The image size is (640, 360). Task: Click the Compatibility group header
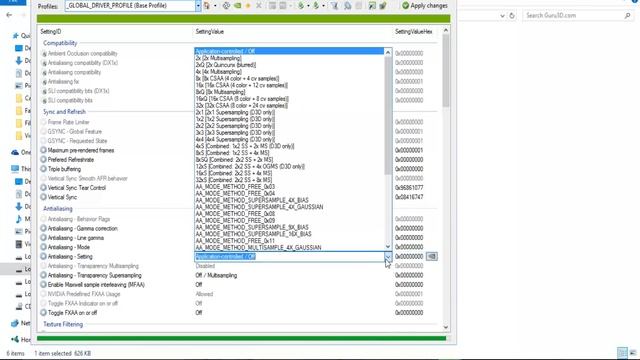tap(60, 43)
